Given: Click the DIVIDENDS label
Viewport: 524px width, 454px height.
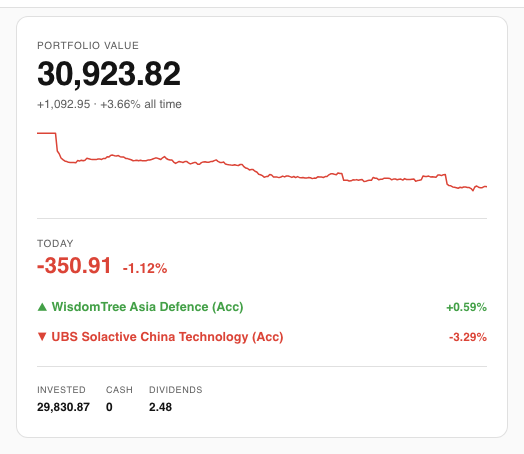Looking at the screenshot, I should 176,390.
